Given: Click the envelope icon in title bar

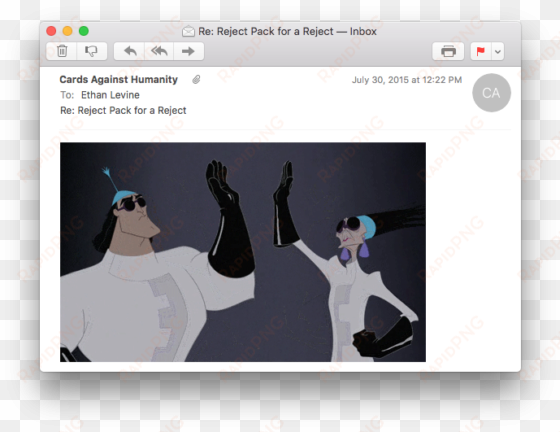Looking at the screenshot, I should [x=188, y=31].
